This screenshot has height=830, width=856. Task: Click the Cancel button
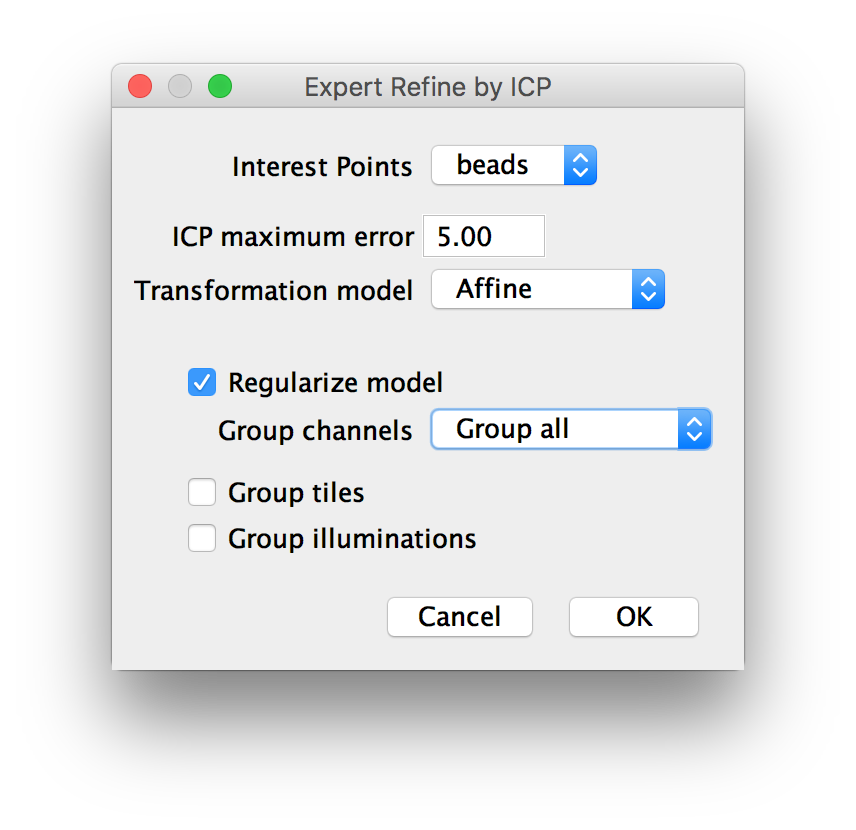tap(460, 617)
